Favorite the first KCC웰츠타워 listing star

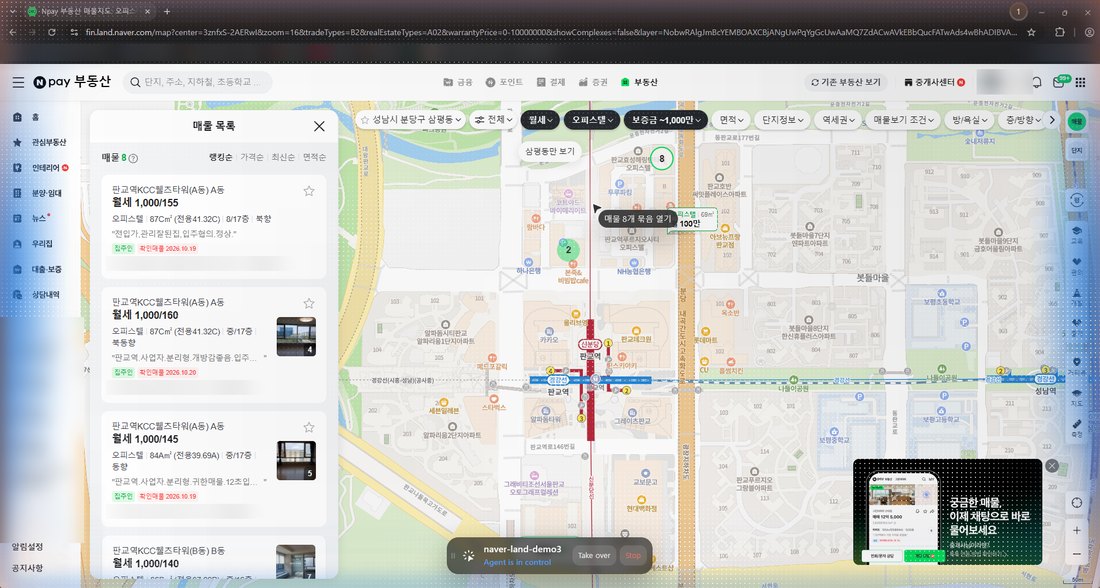(309, 191)
